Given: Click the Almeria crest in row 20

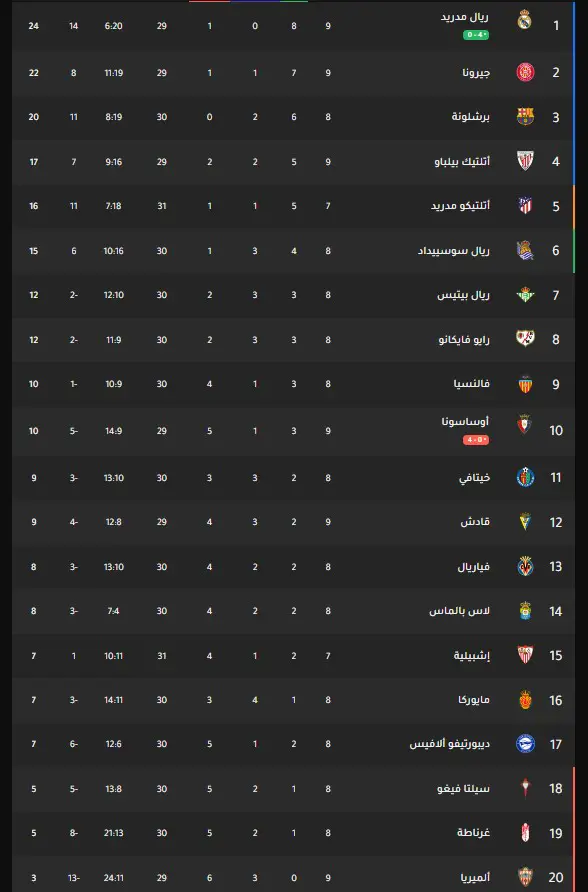Looking at the screenshot, I should point(525,877).
